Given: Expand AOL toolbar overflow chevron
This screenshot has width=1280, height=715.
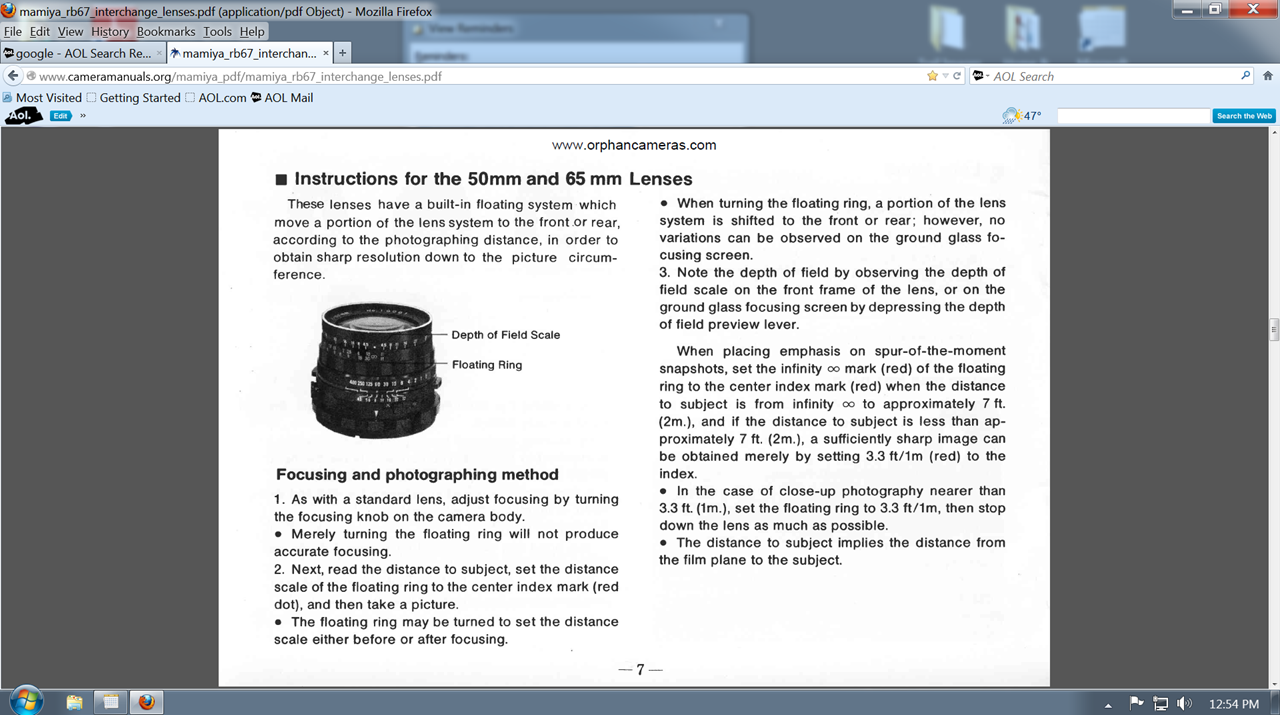Looking at the screenshot, I should [83, 116].
